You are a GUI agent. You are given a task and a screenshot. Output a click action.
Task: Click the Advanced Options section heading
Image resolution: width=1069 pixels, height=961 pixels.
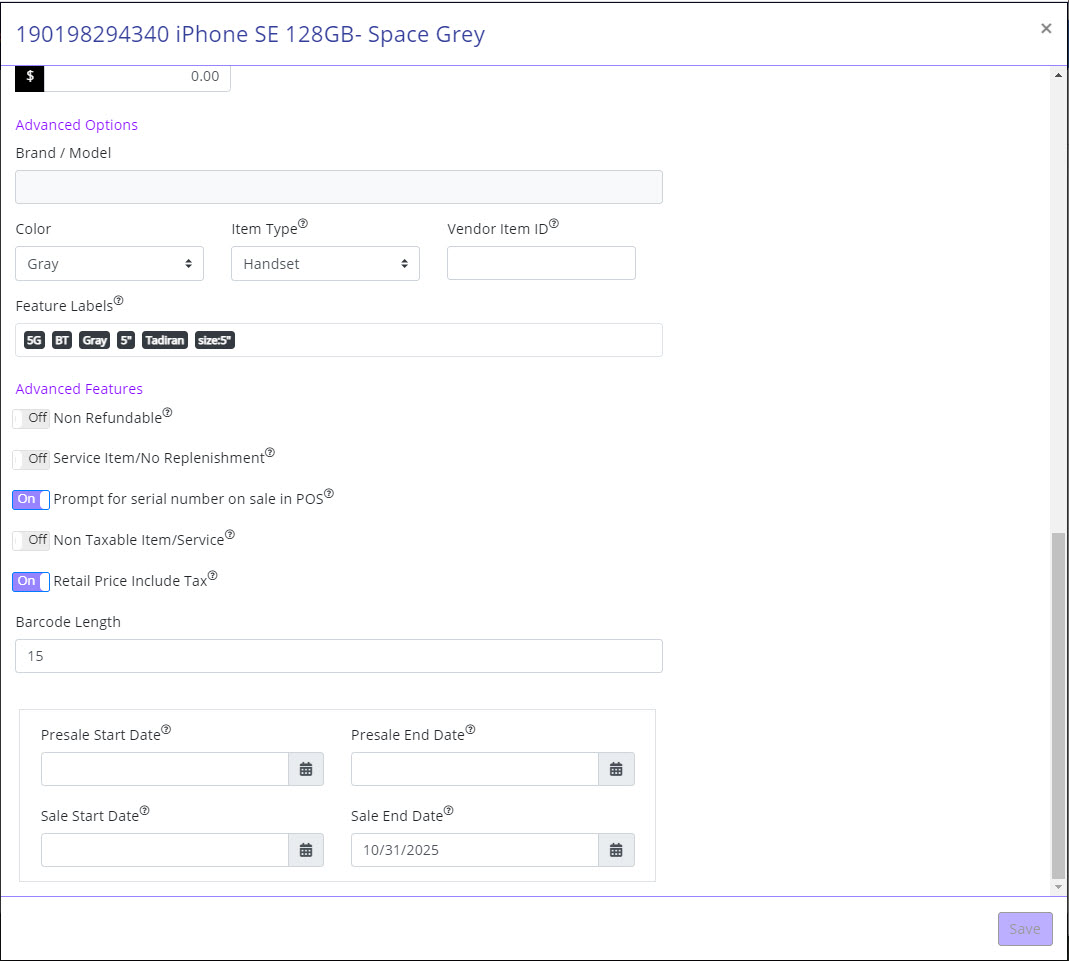tap(76, 125)
